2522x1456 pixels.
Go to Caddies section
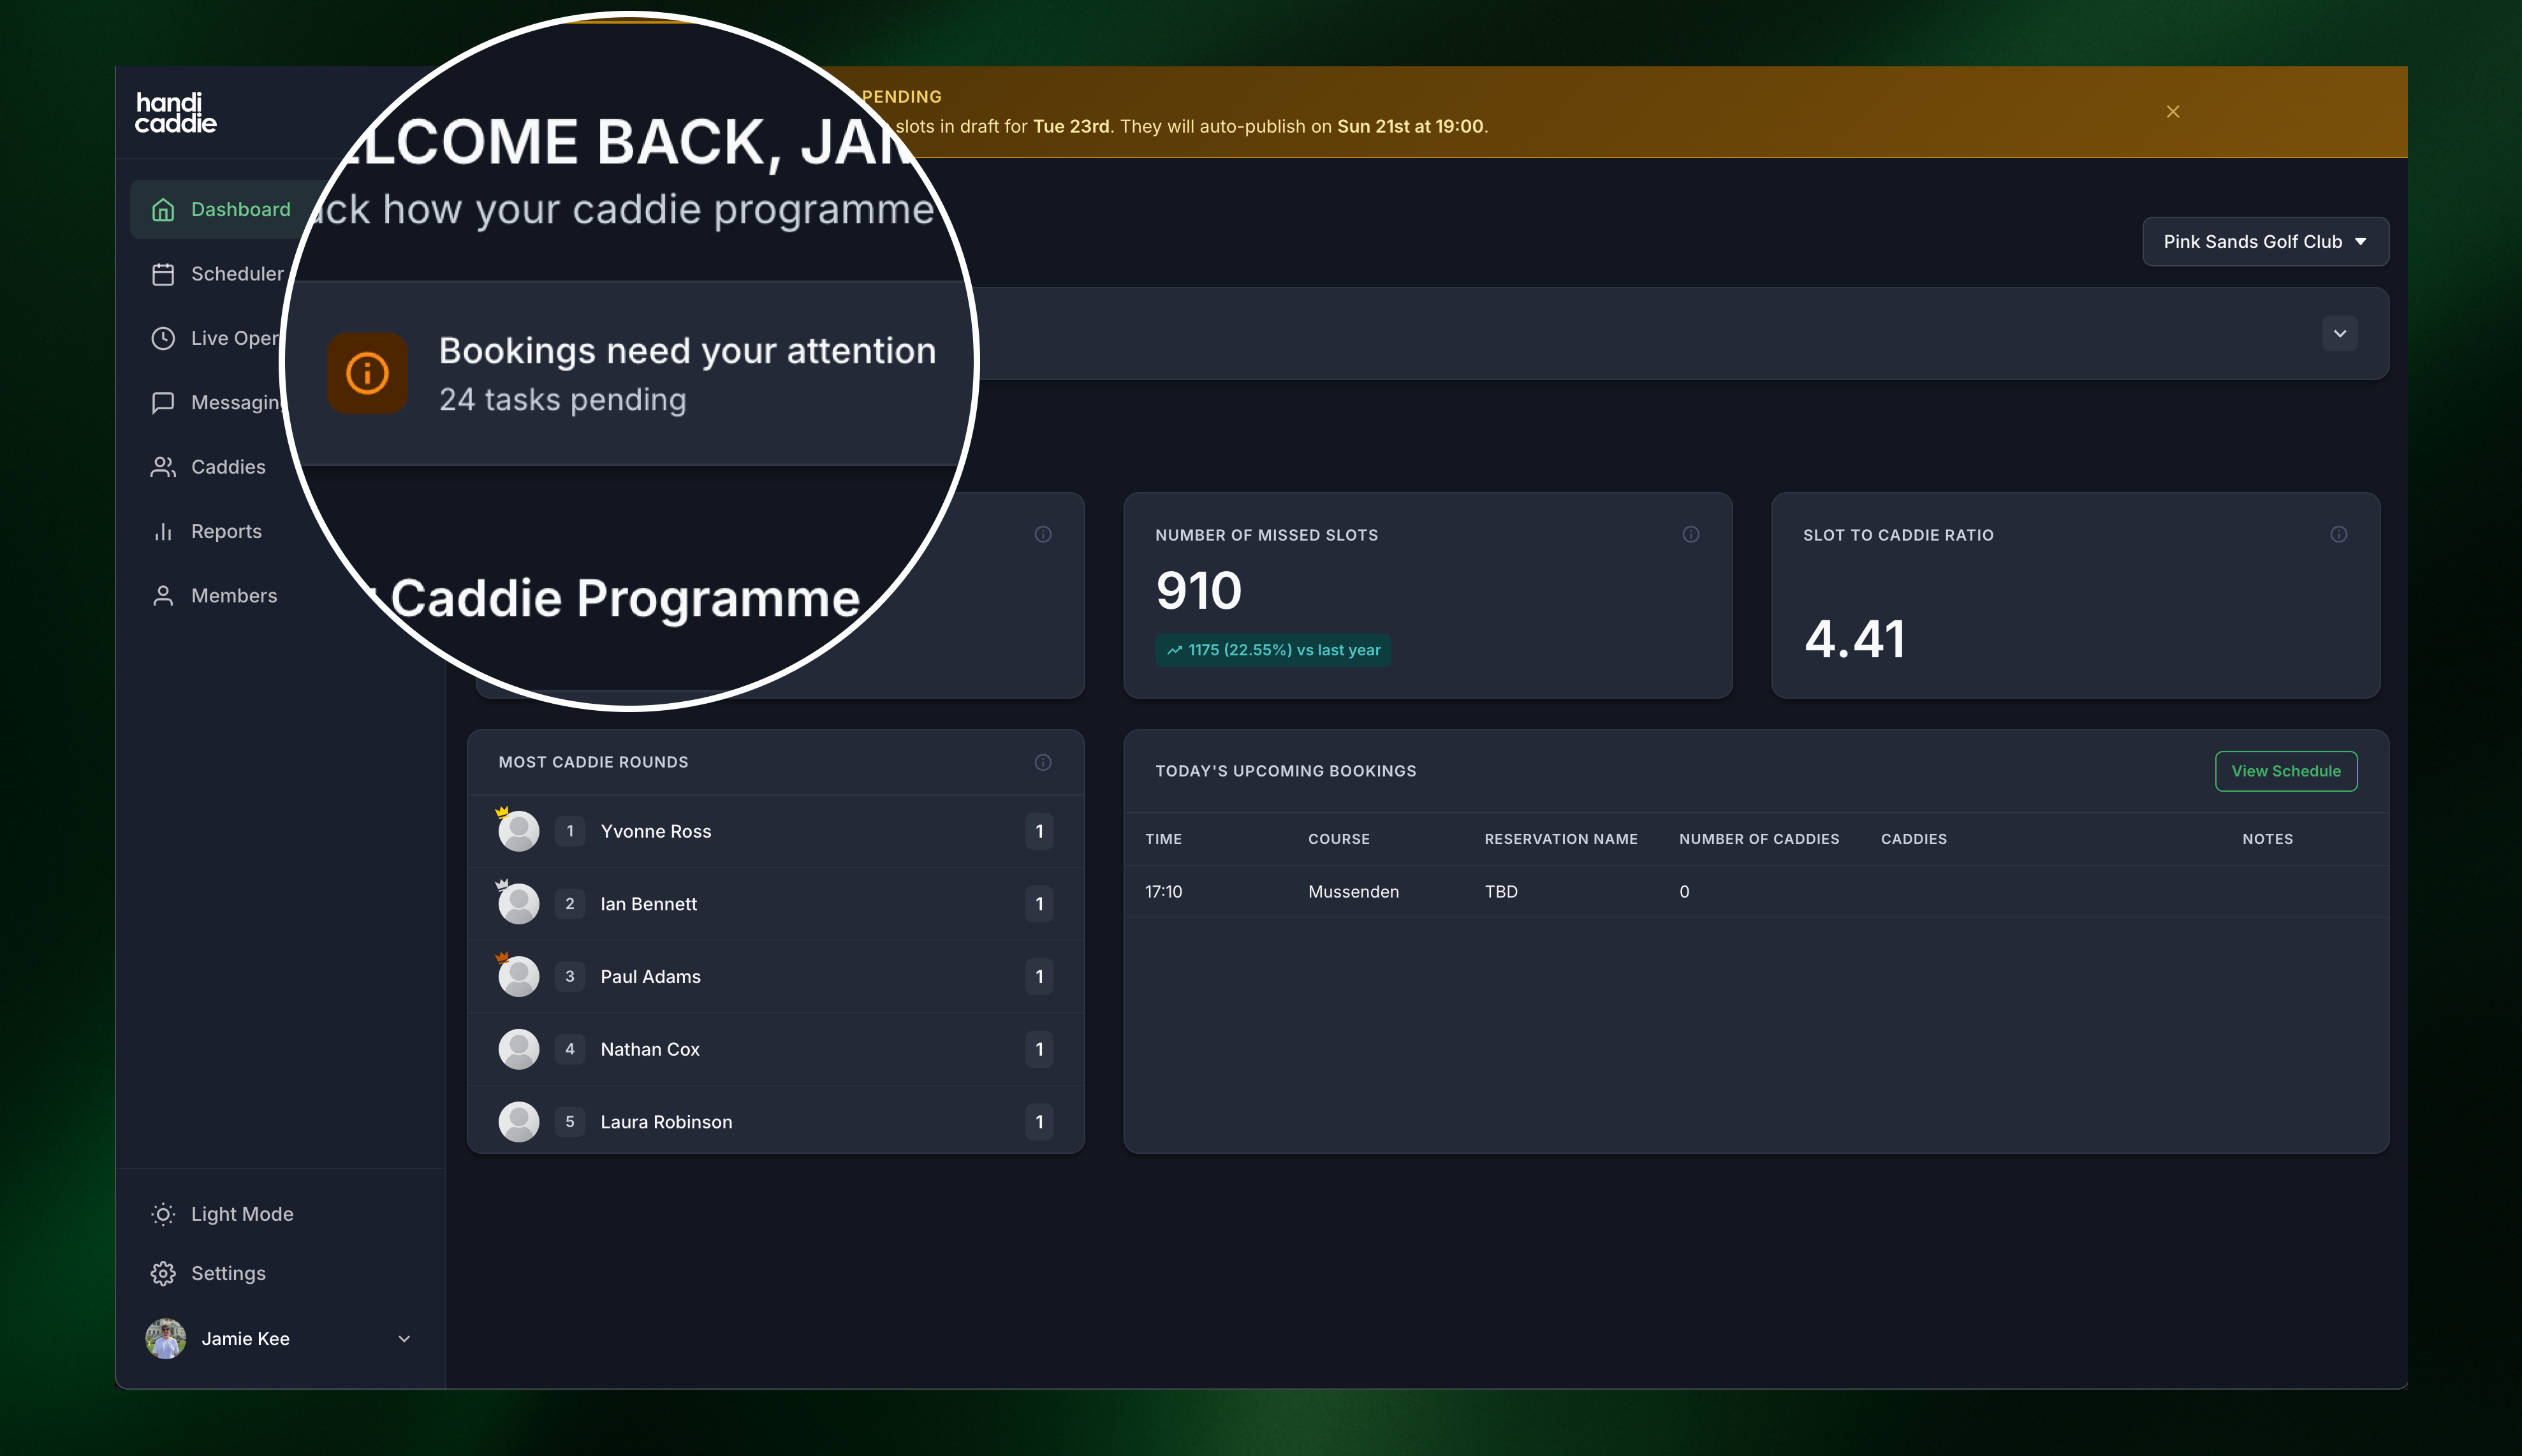(x=227, y=467)
